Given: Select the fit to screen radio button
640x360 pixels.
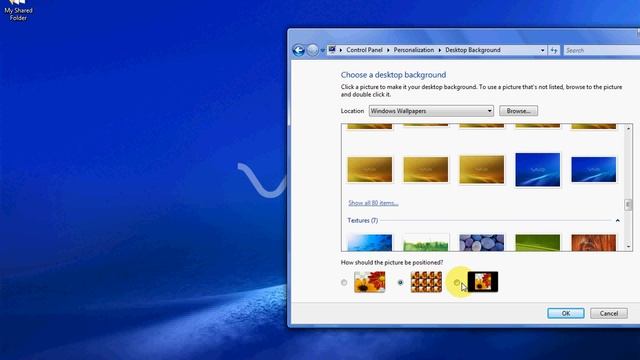Looking at the screenshot, I should (x=344, y=282).
